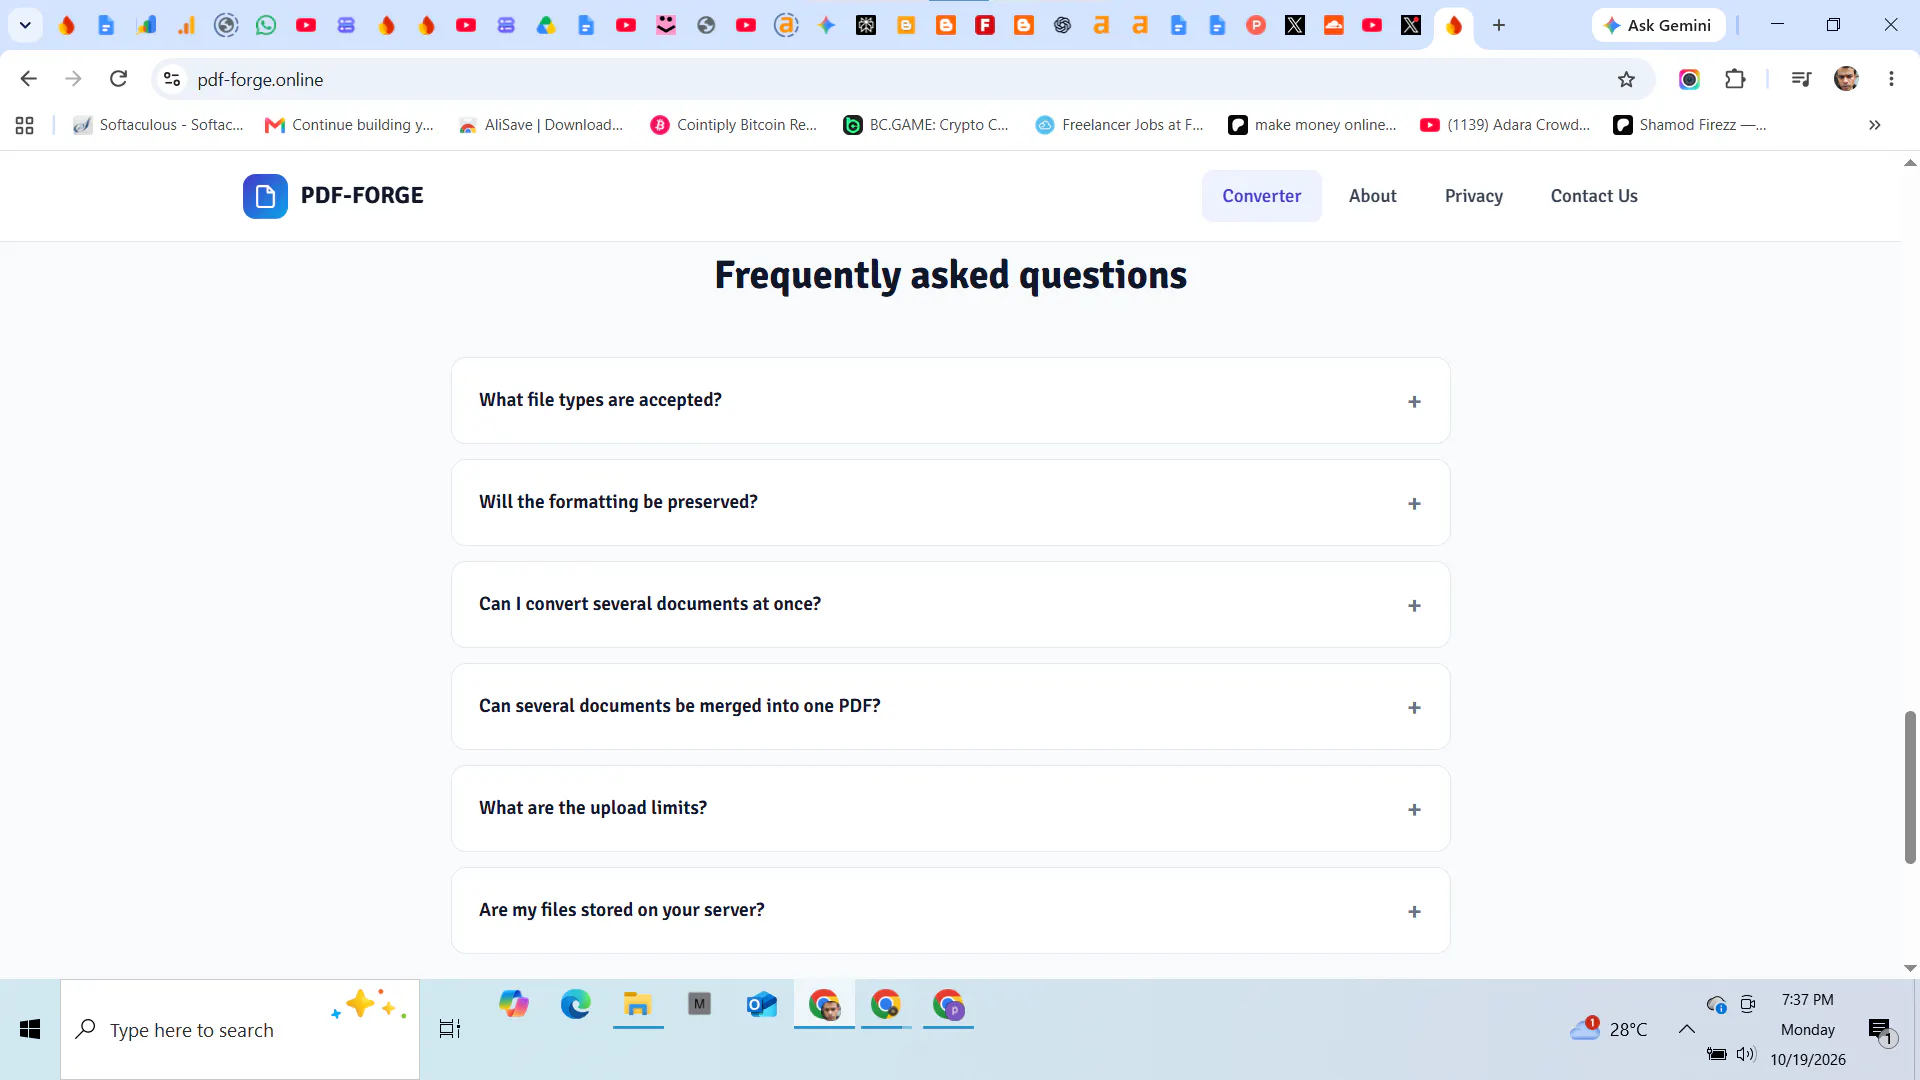Open the apps grid icon in bookmarks bar
Viewport: 1920px width, 1080px height.
tap(25, 125)
